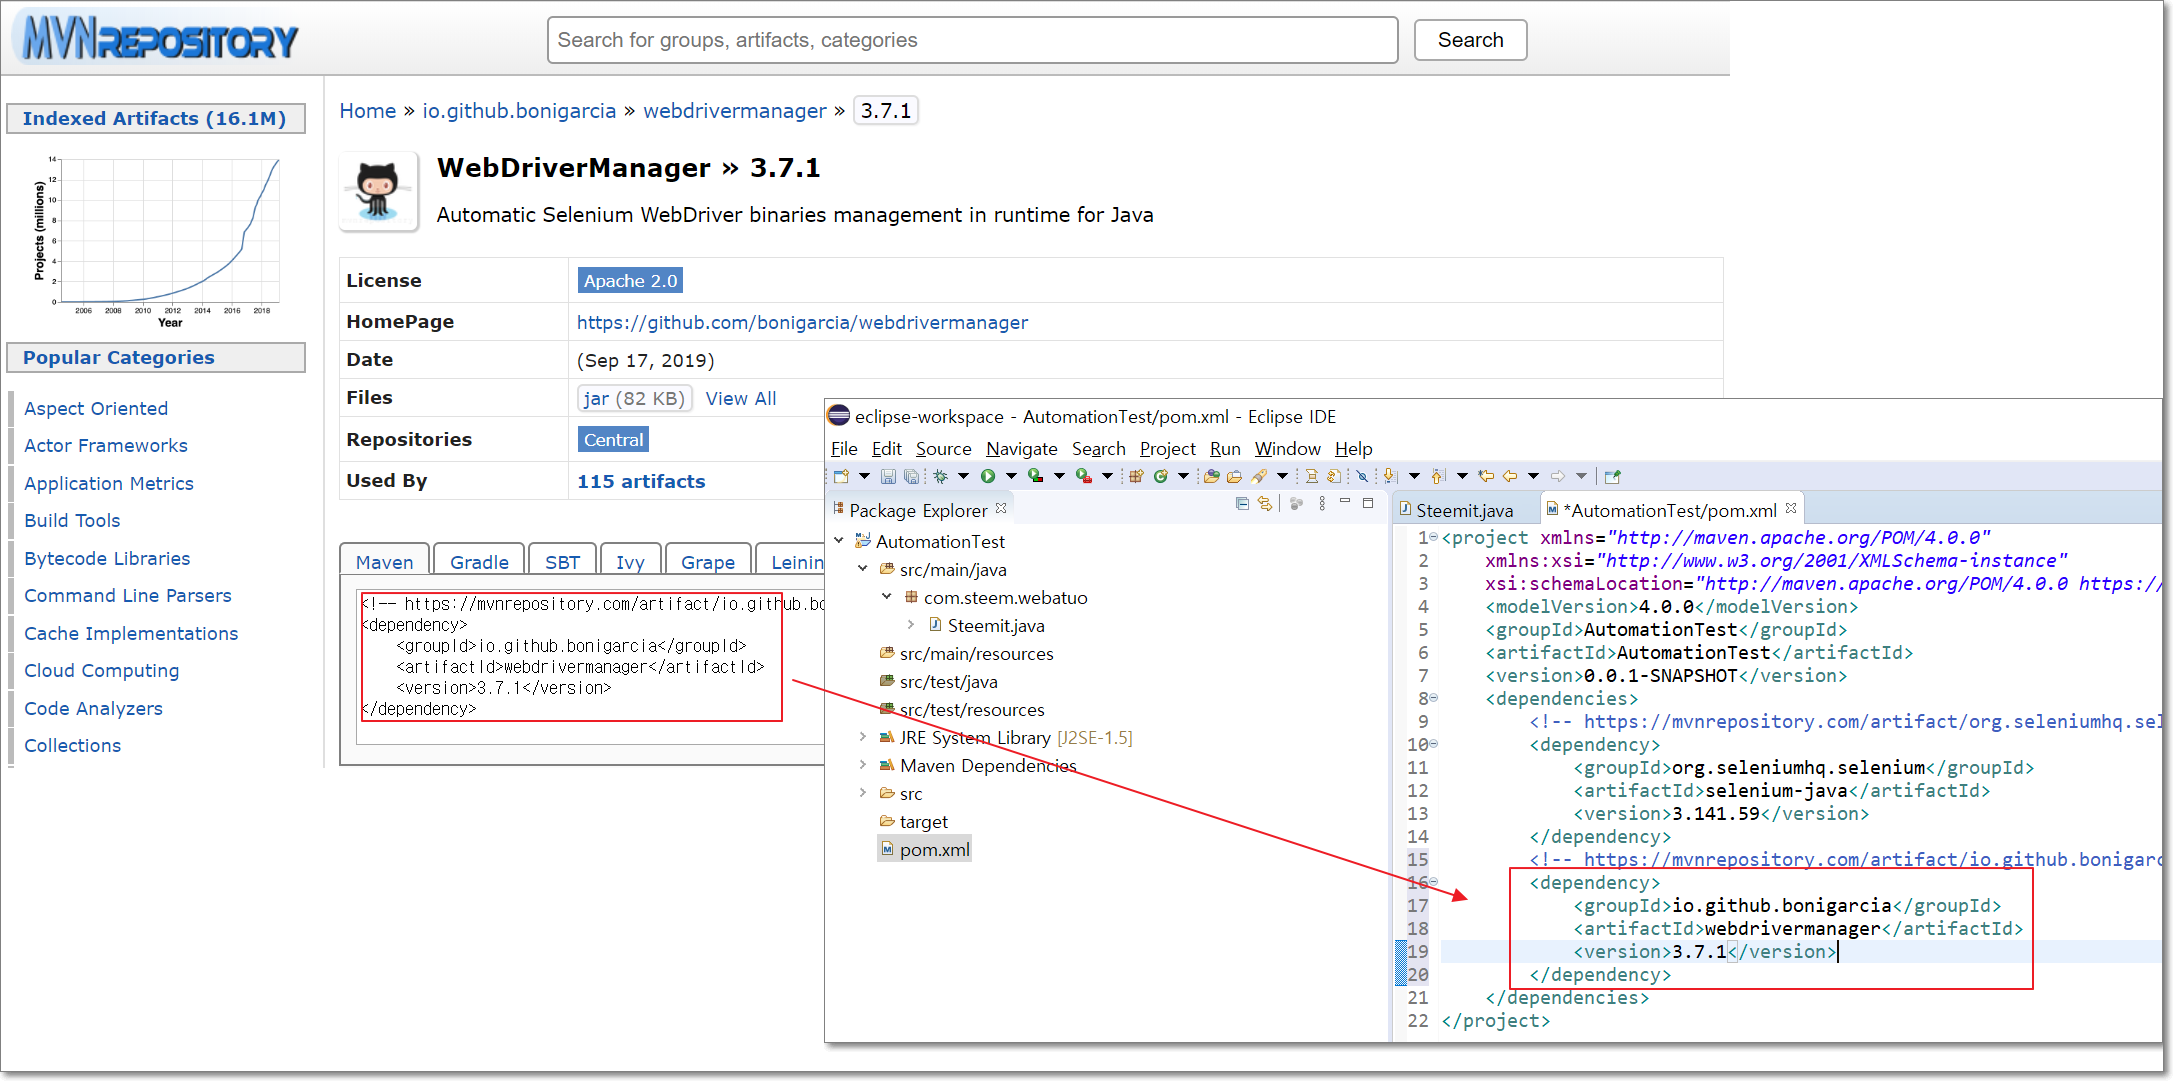Open the Coverage dropdown arrow
Screen dimensions: 2173x1081
(1059, 476)
